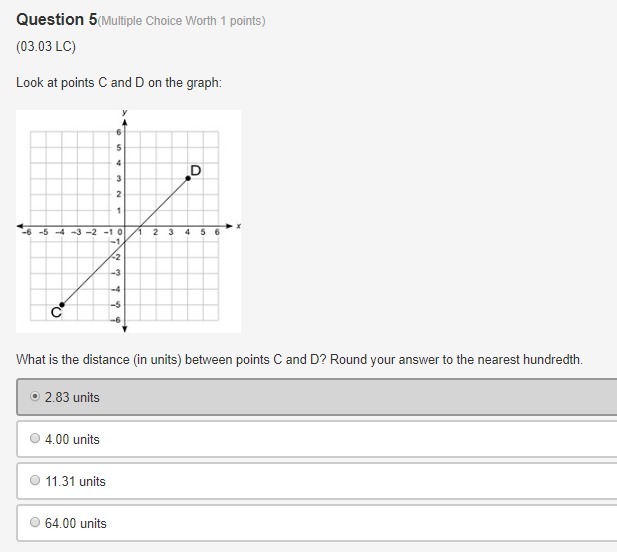617x552 pixels.
Task: Click the y-axis top arrowhead
Action: (124, 122)
